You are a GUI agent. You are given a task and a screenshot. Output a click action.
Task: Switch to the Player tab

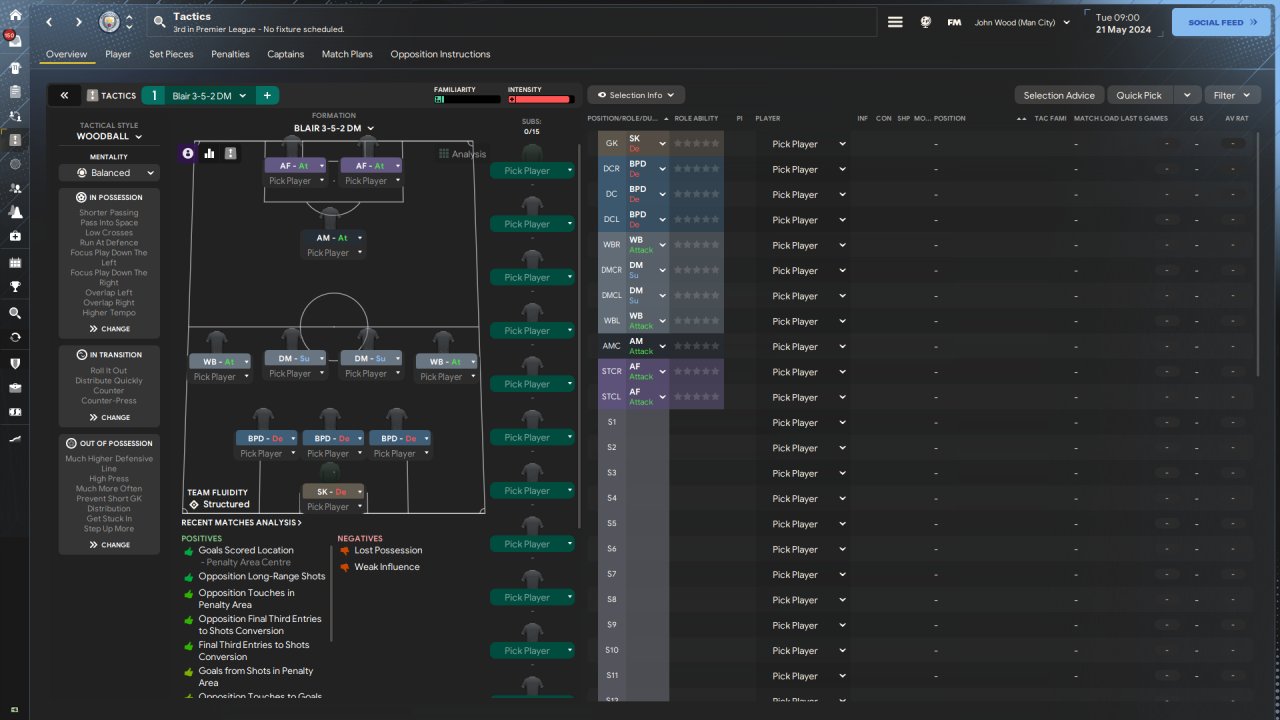click(118, 54)
